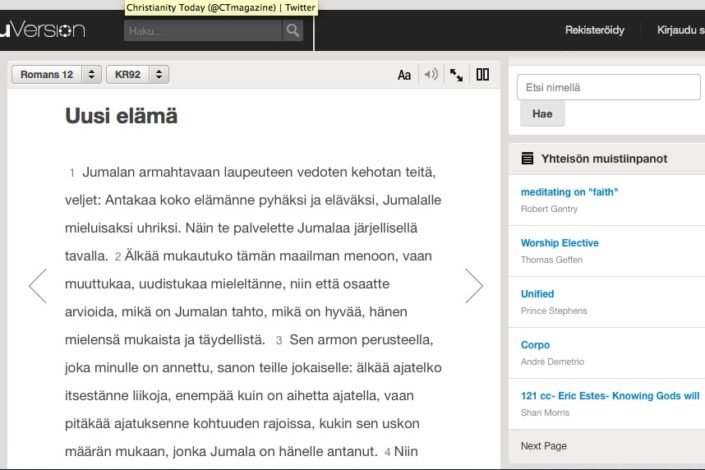Open the Romans 12 chapter selector
Screen dimensions: 705x470
56,75
